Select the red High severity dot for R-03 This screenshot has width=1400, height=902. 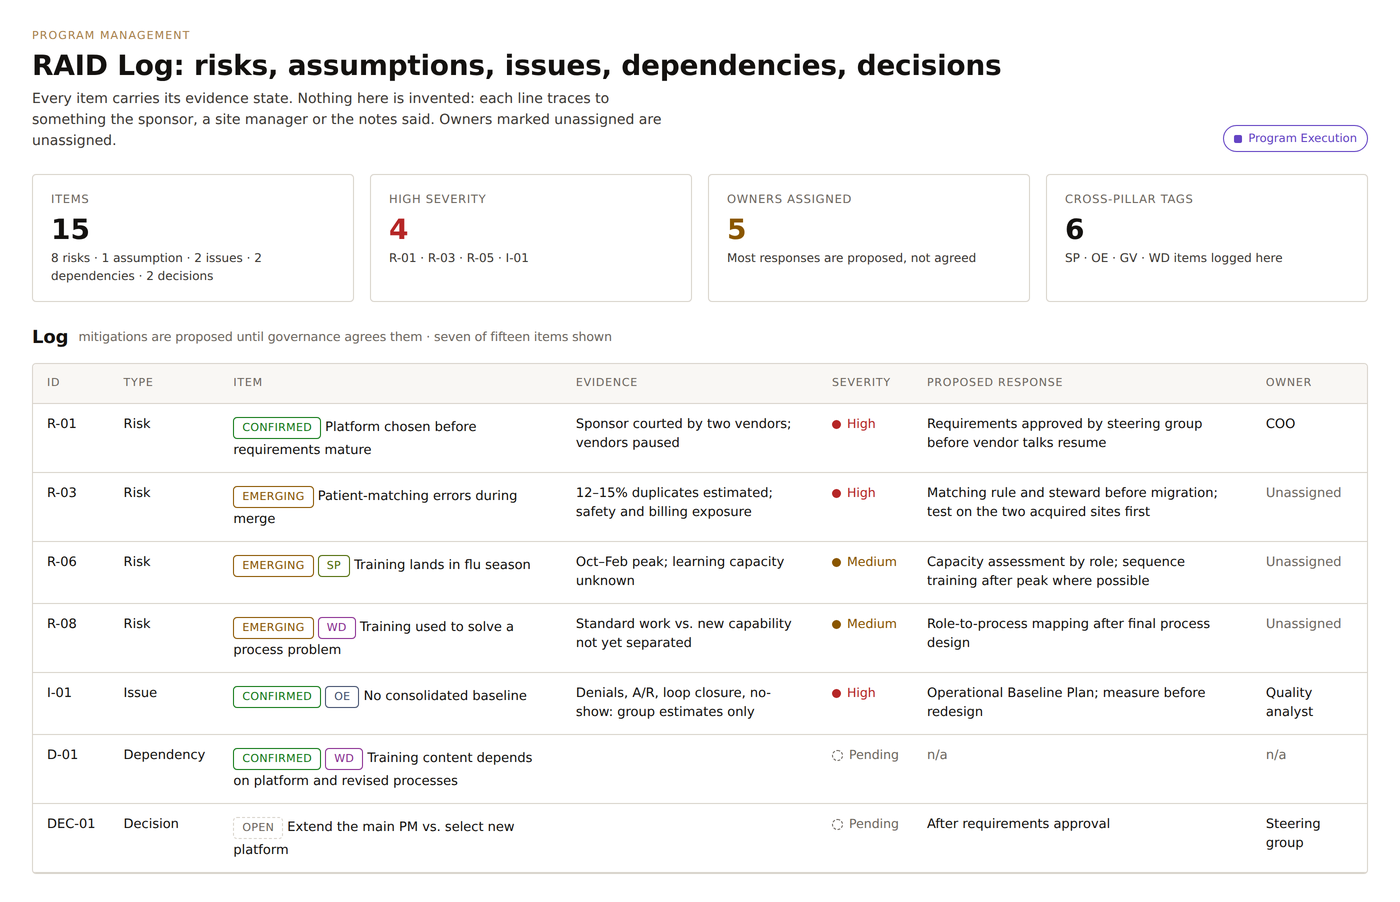pos(836,493)
